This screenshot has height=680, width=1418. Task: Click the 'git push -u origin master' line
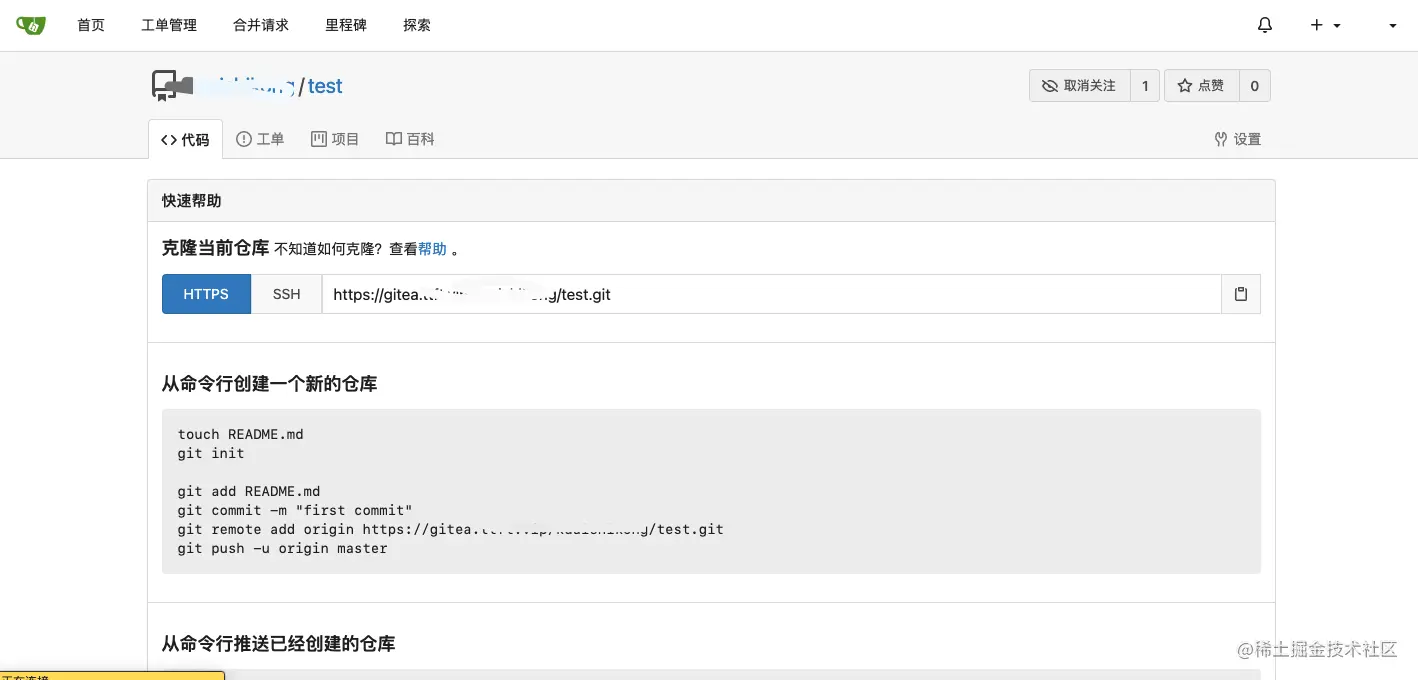point(283,548)
